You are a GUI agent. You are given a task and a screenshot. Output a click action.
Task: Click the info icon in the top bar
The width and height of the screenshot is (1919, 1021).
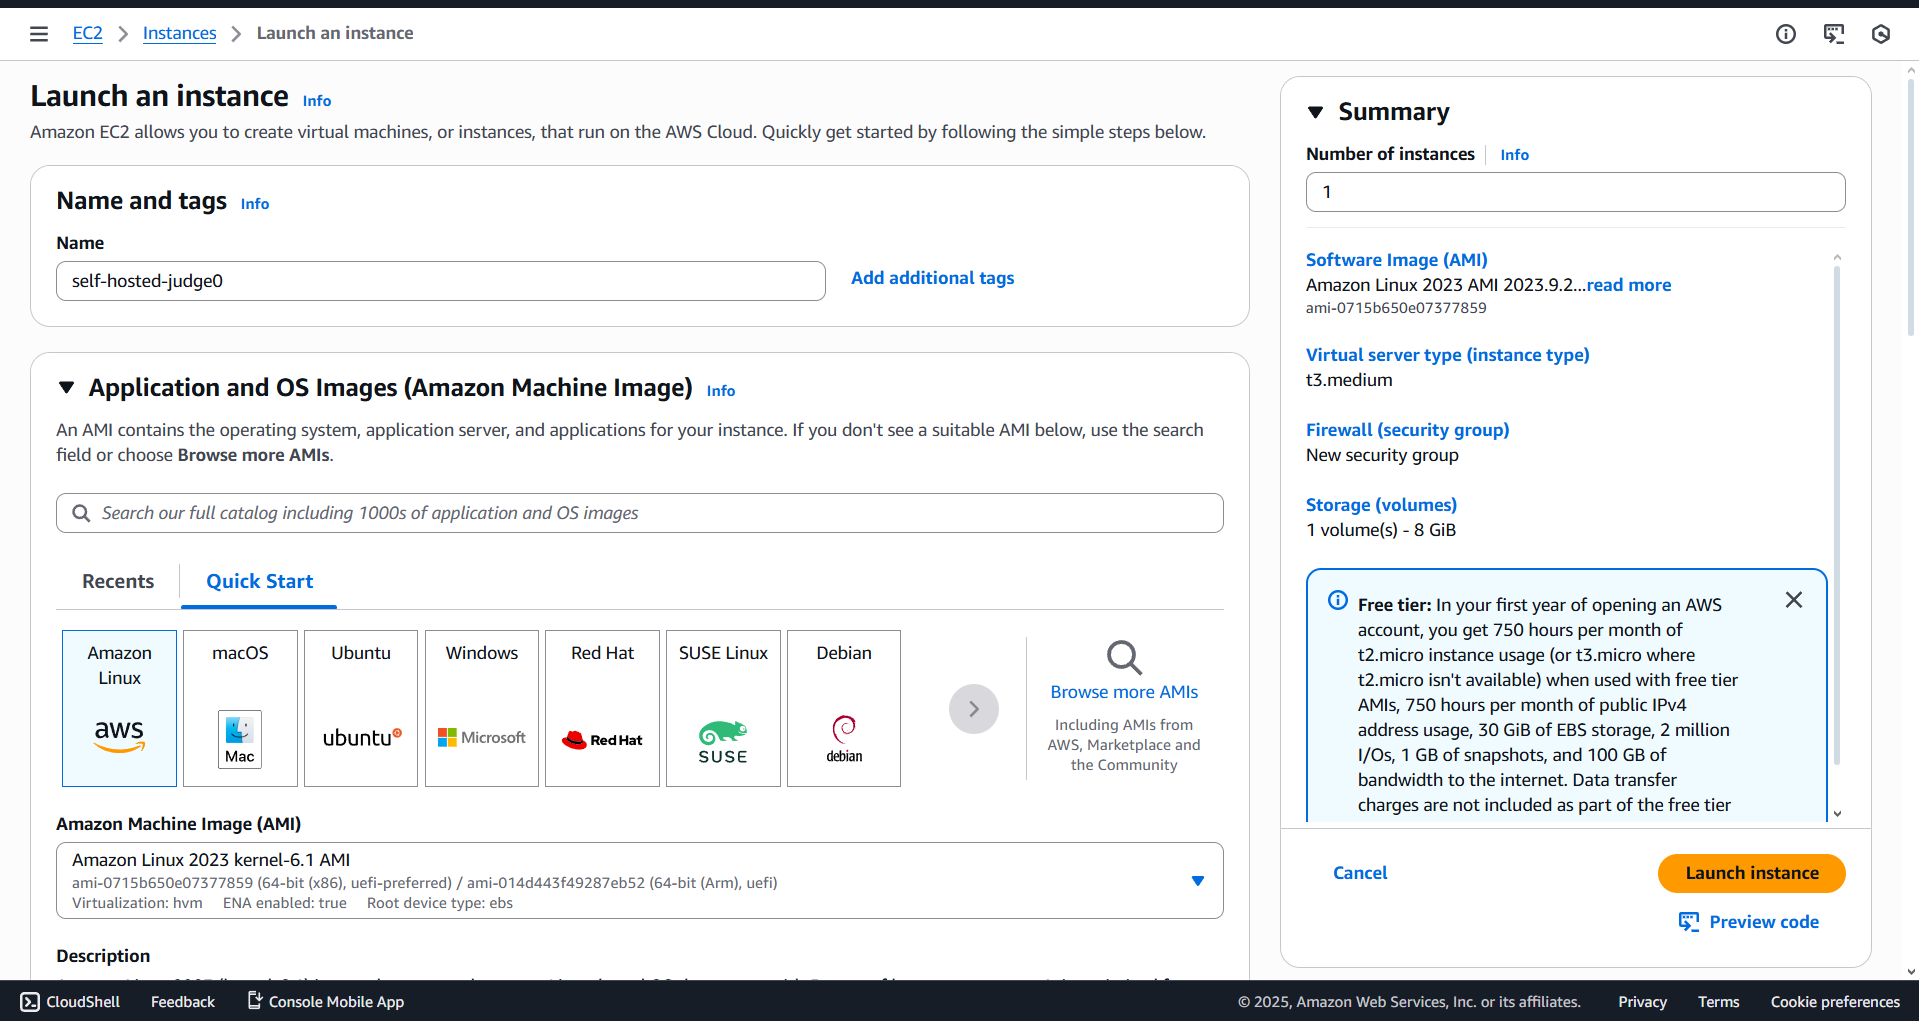click(x=1785, y=33)
